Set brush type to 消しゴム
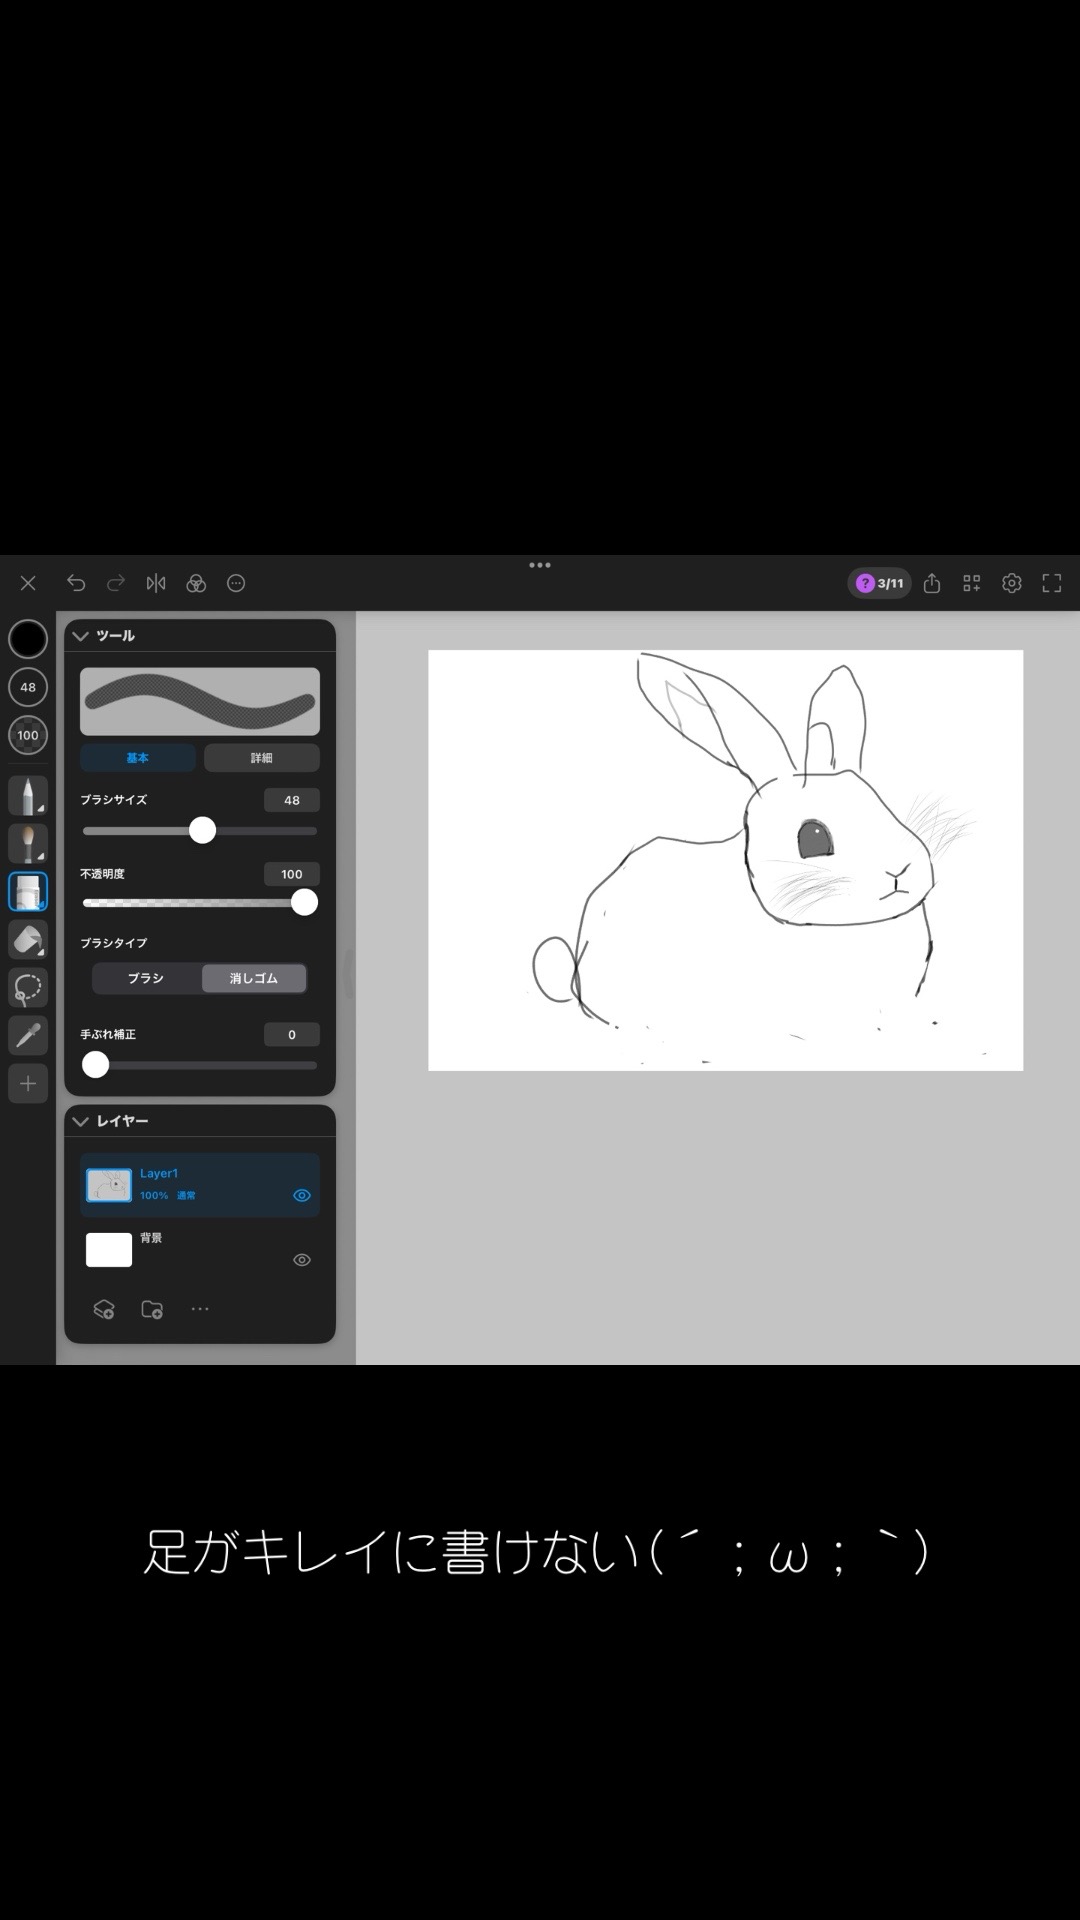 [x=254, y=978]
